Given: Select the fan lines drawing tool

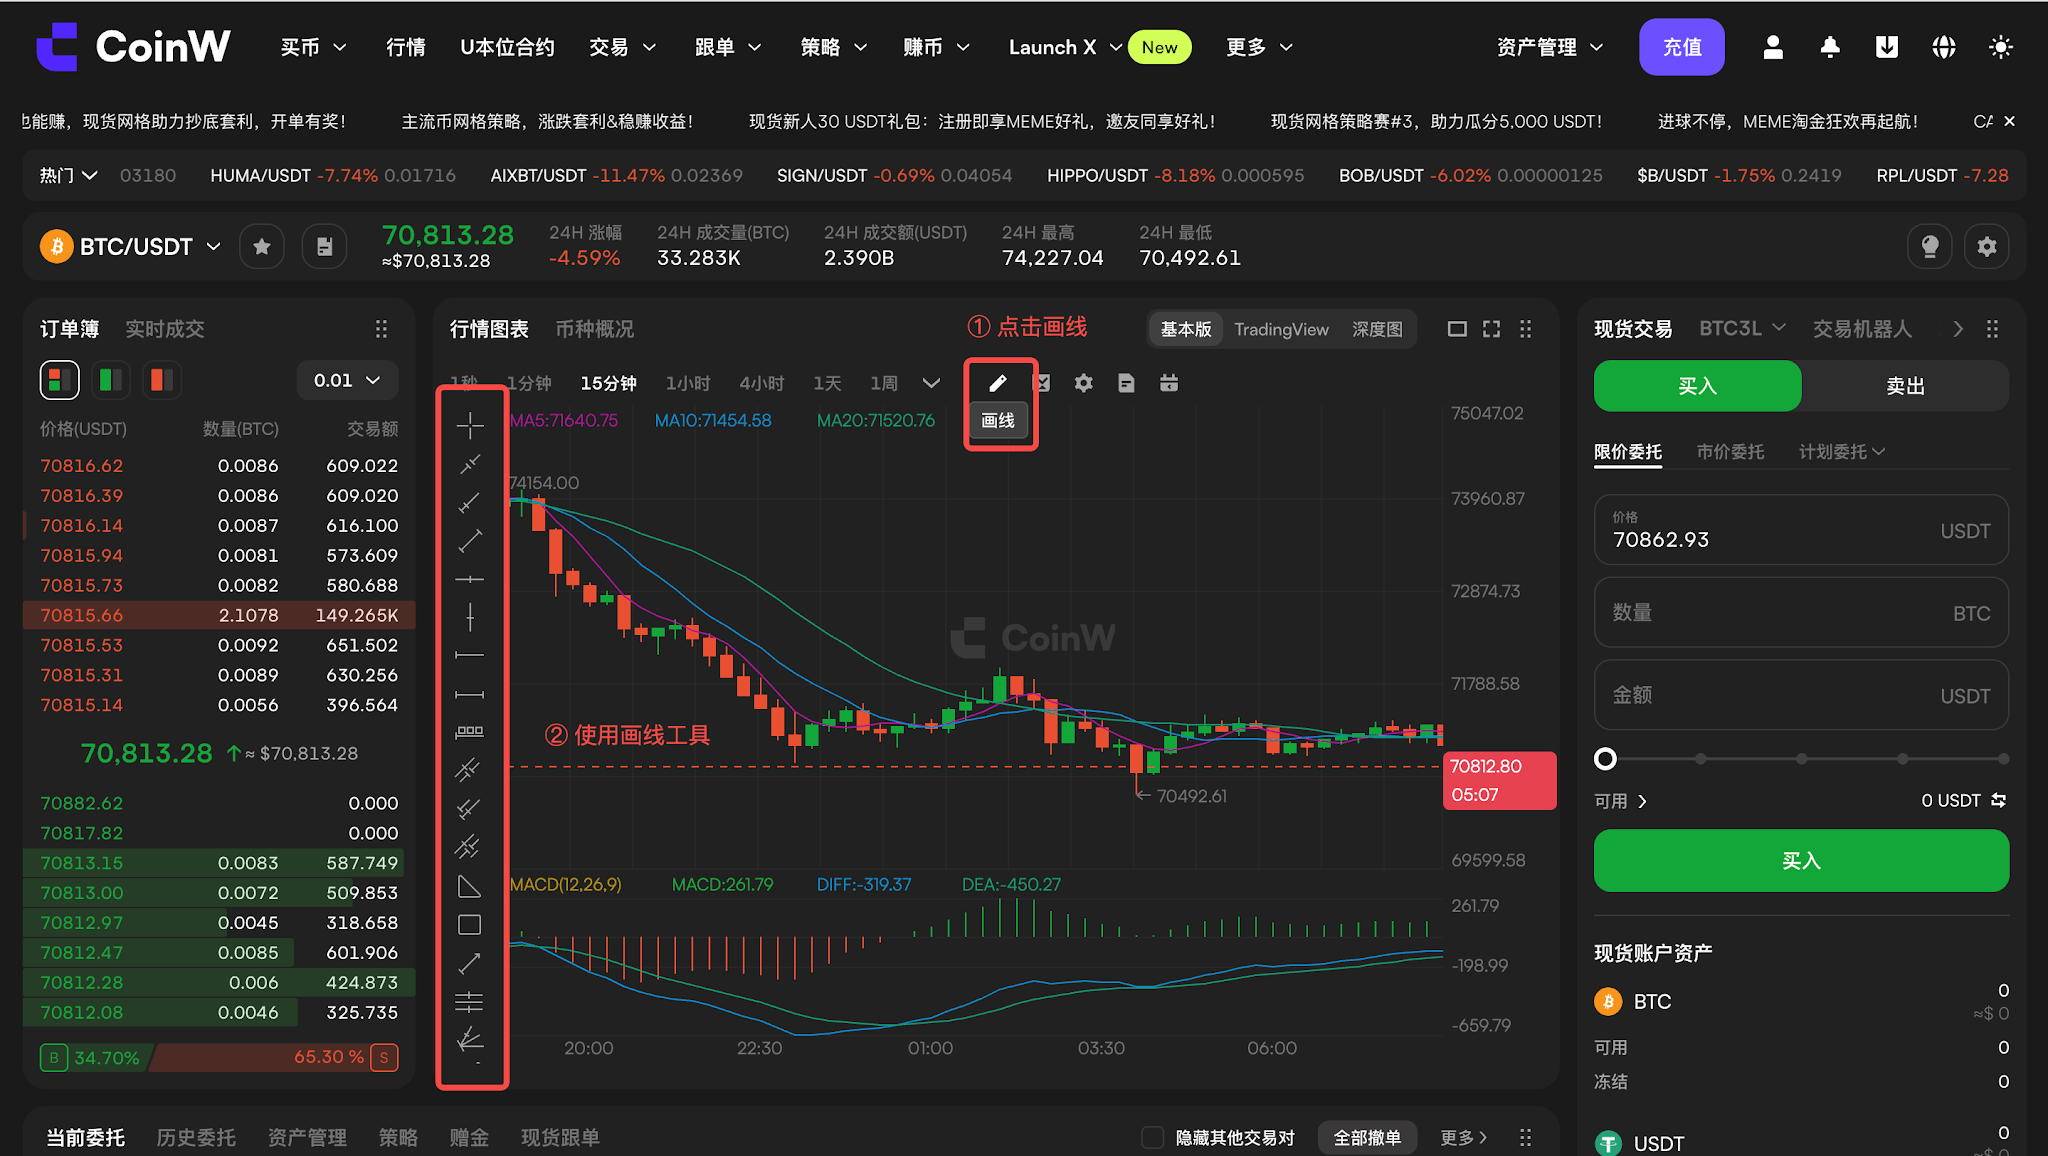Looking at the screenshot, I should [470, 1040].
